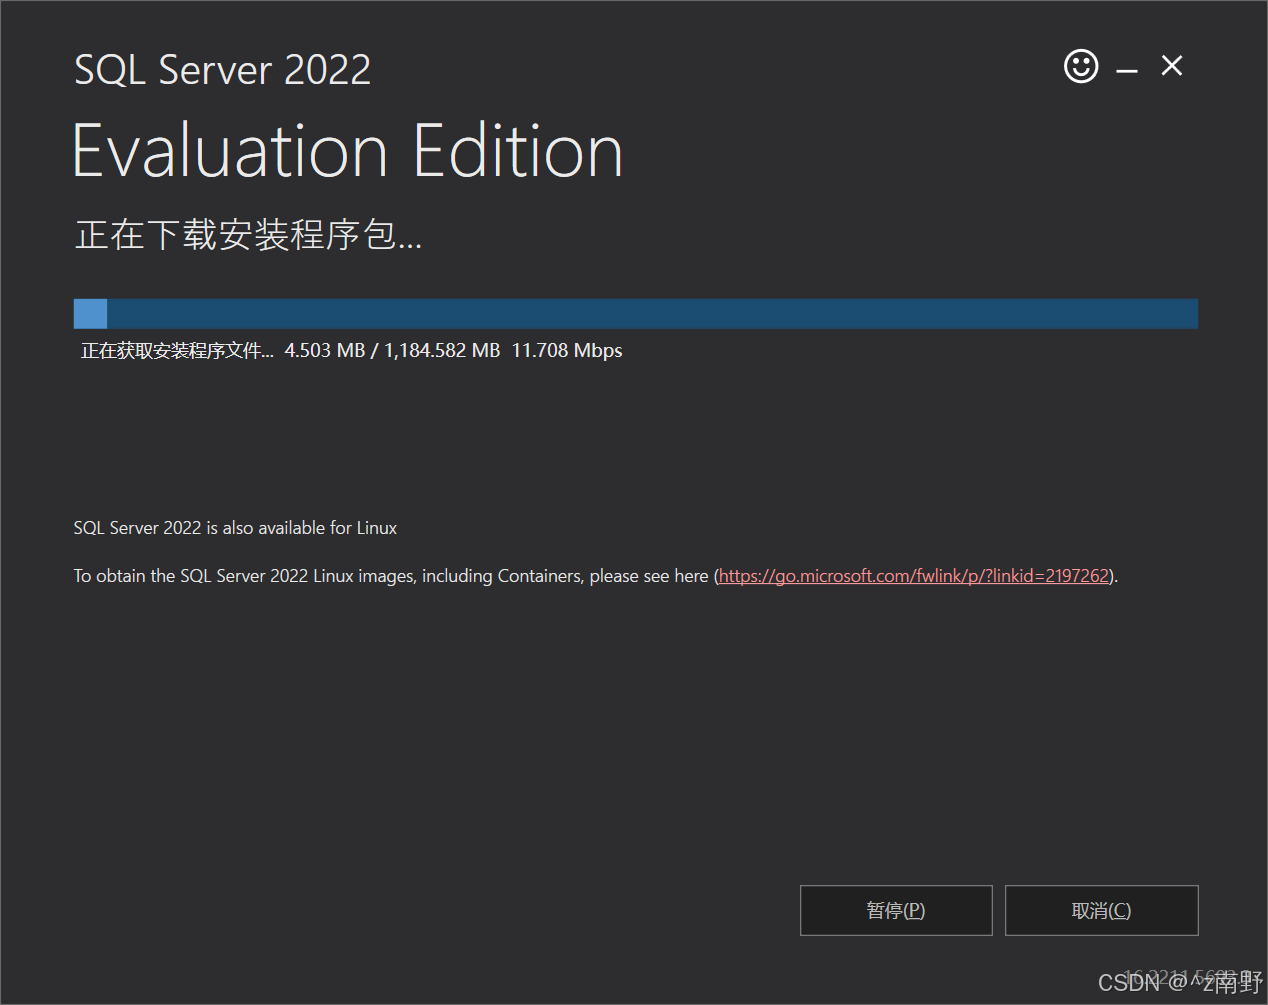Minimize the SQL Server installer window
Image resolution: width=1268 pixels, height=1005 pixels.
(x=1127, y=66)
